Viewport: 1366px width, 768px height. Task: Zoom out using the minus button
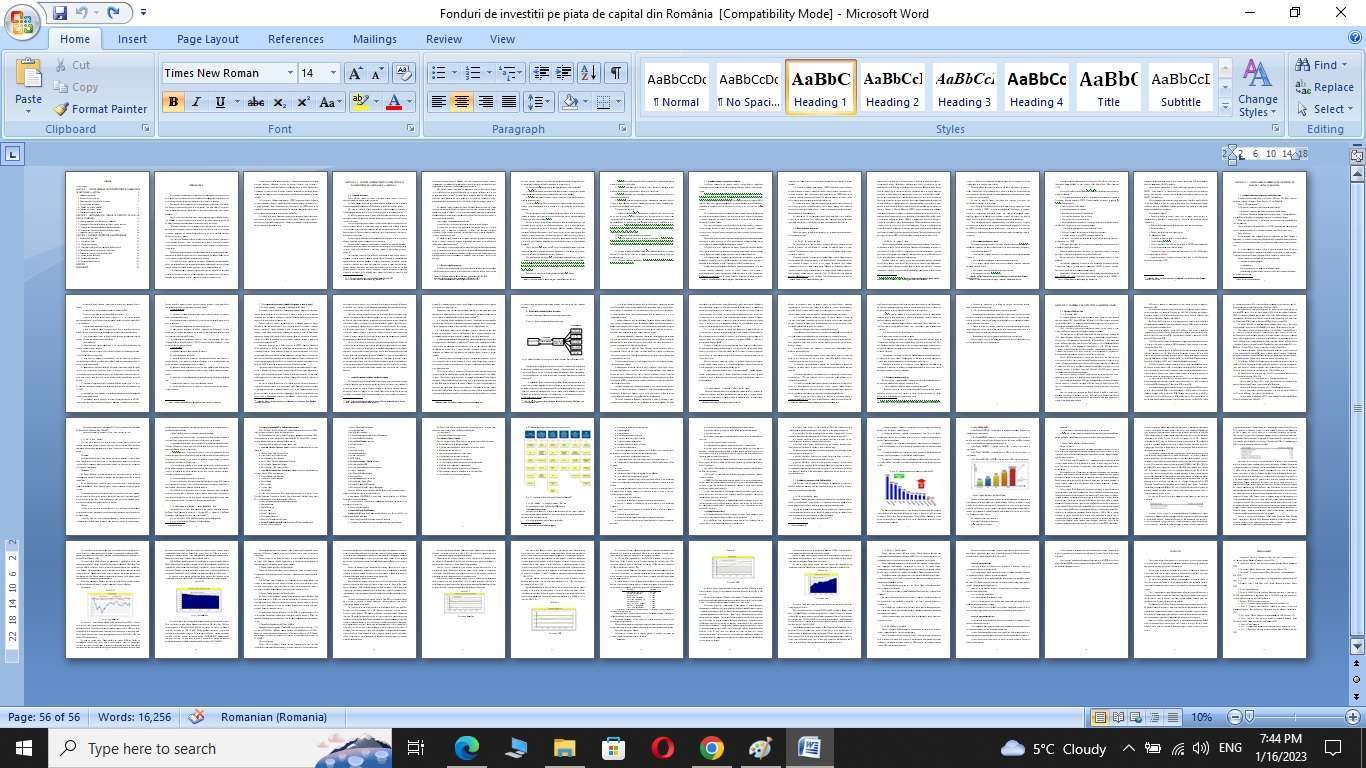tap(1235, 717)
